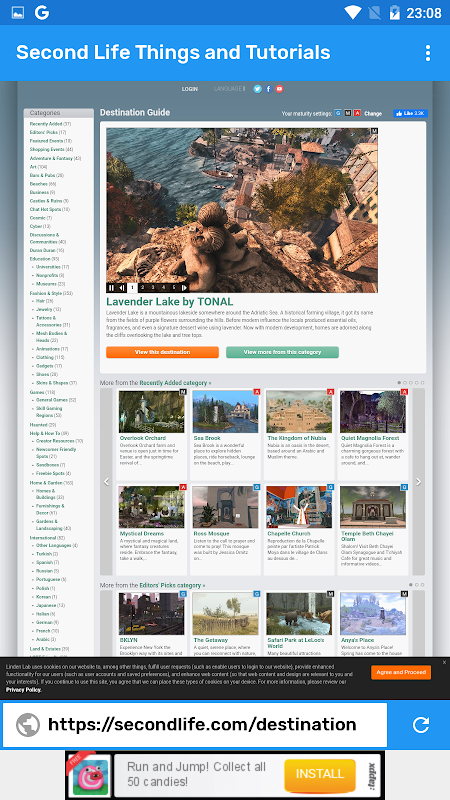Advance slideshow with the next arrow
Viewport: 450px width, 800px height.
tap(184, 288)
